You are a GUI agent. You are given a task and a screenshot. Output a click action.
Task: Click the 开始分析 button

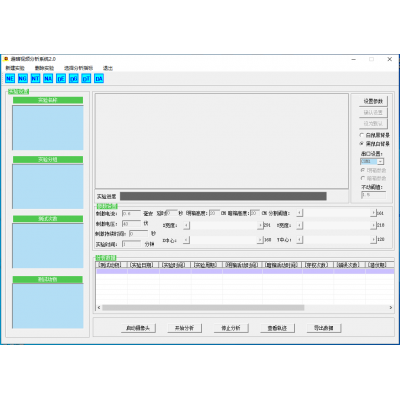[184, 328]
